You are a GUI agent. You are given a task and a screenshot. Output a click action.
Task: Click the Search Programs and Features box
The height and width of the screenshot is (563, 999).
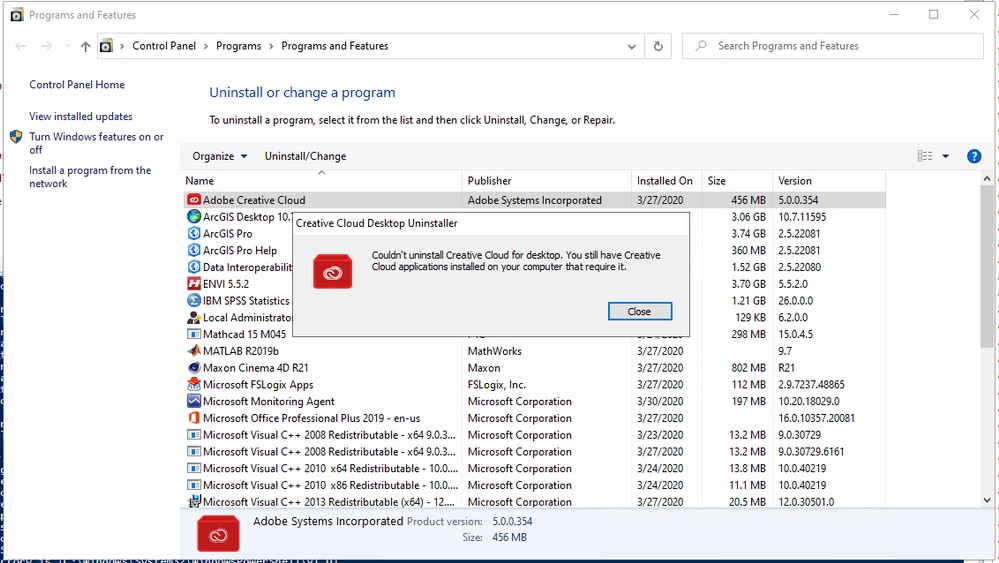832,46
